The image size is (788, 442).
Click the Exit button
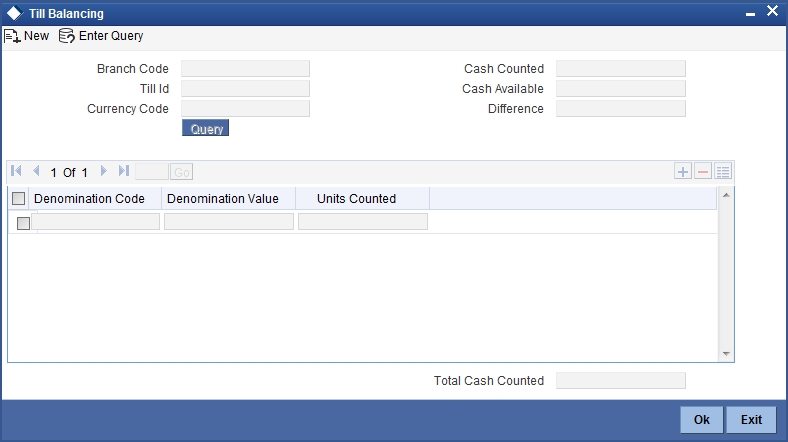click(x=751, y=419)
